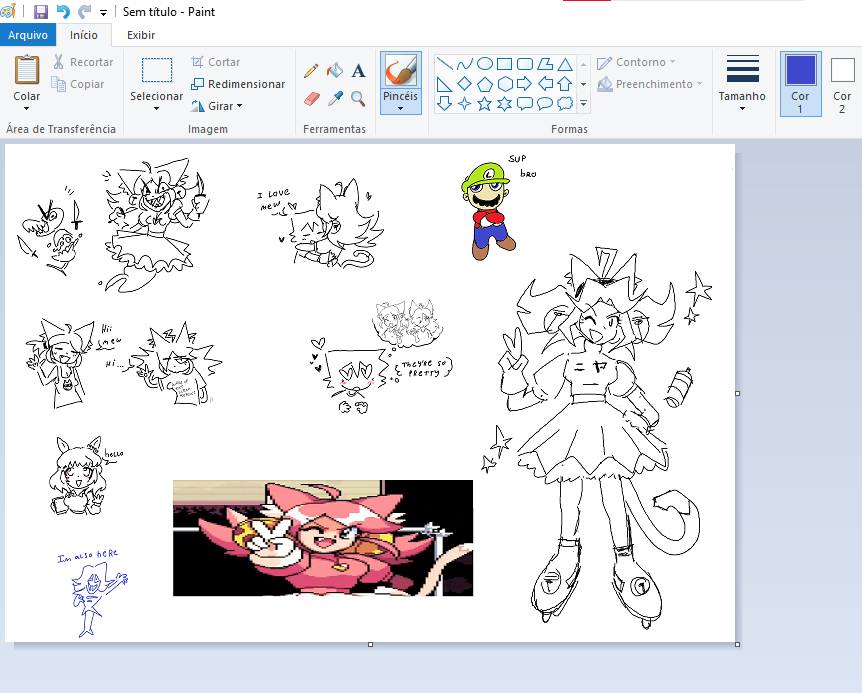Viewport: 862px width, 693px height.
Task: Click the Redimensionar resize button
Action: [x=238, y=84]
